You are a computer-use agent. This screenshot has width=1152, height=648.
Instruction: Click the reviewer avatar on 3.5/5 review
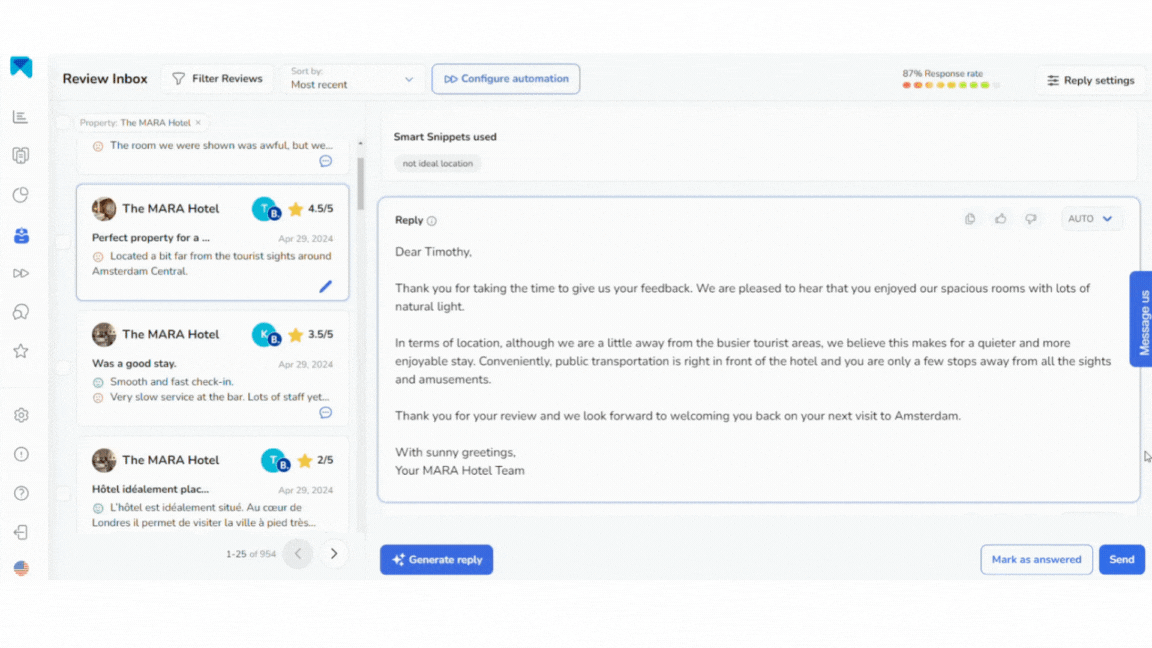[x=266, y=335]
